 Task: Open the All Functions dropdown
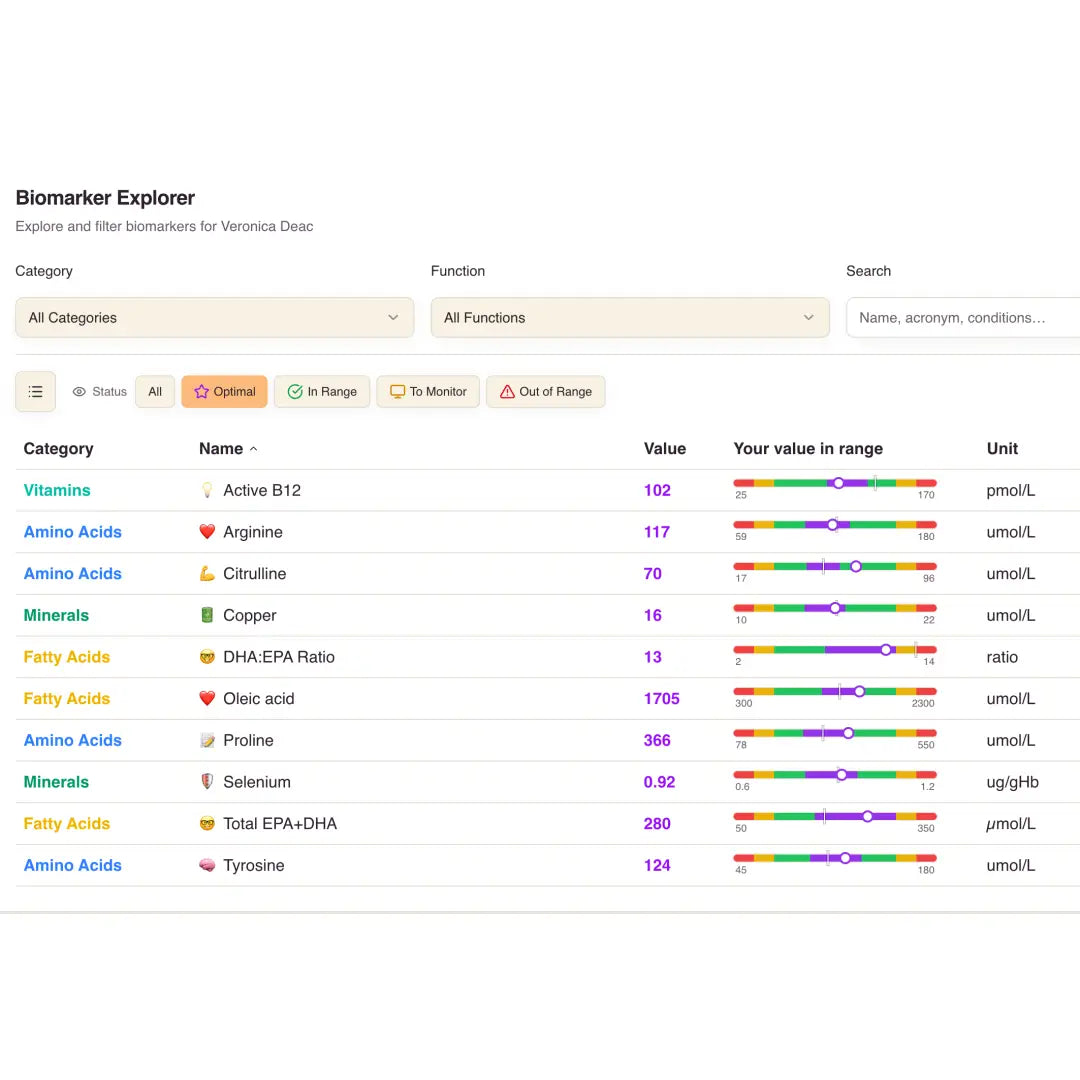coord(630,317)
